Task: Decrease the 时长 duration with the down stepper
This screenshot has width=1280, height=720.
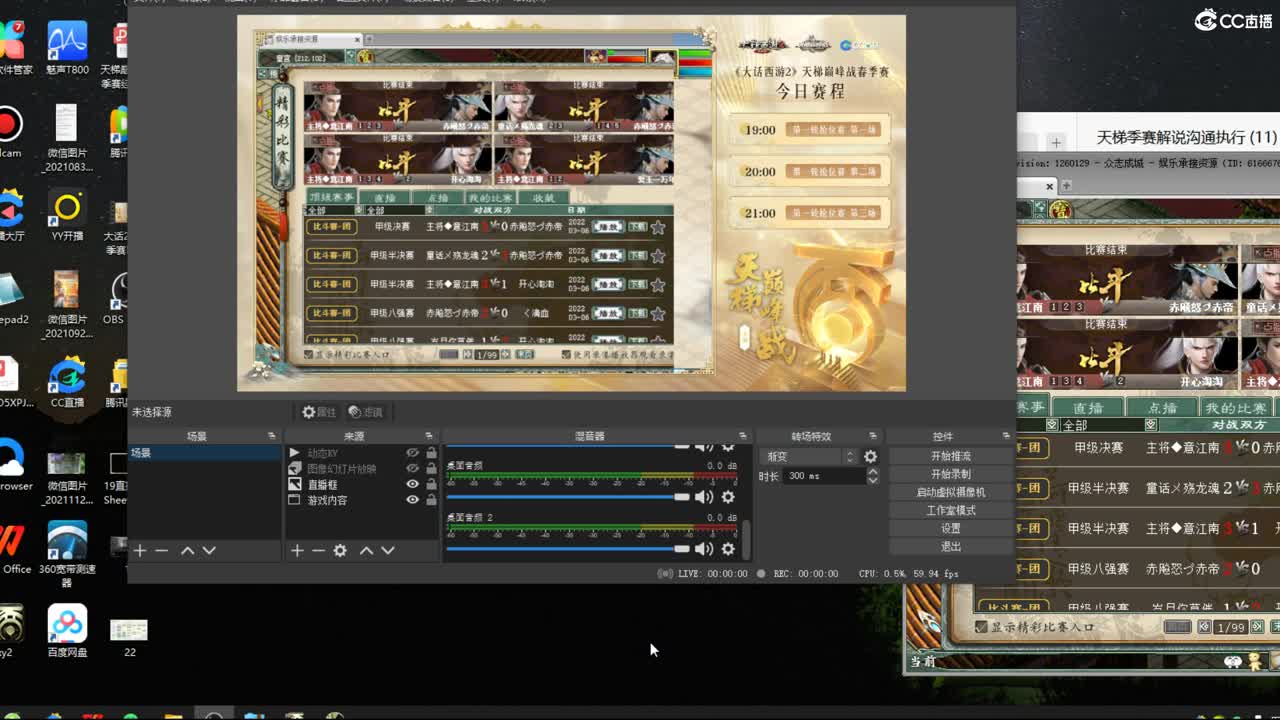Action: 872,481
